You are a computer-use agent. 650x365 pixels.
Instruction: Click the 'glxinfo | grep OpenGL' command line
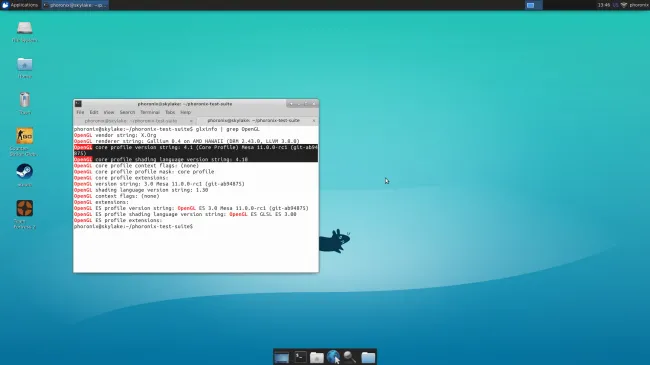coord(167,129)
